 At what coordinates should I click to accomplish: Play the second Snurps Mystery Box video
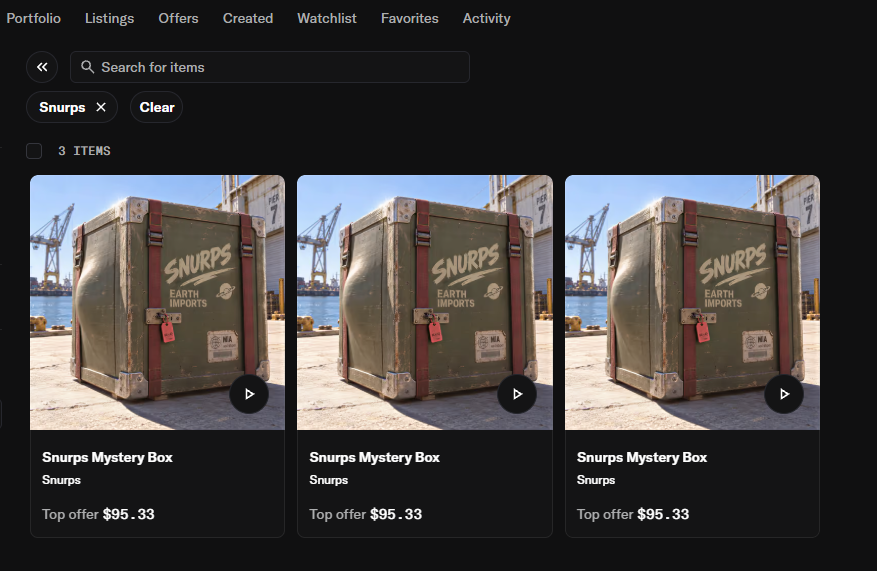pyautogui.click(x=517, y=394)
